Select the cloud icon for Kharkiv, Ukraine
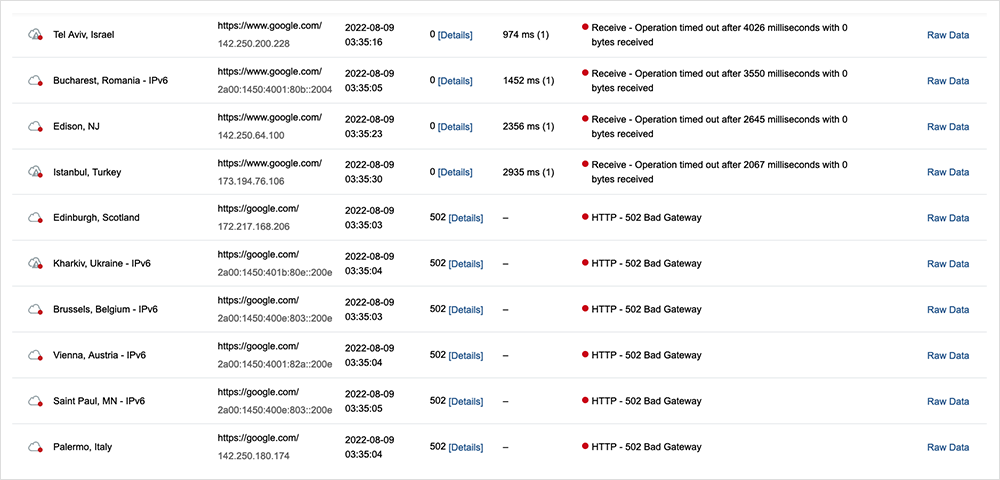 tap(36, 263)
